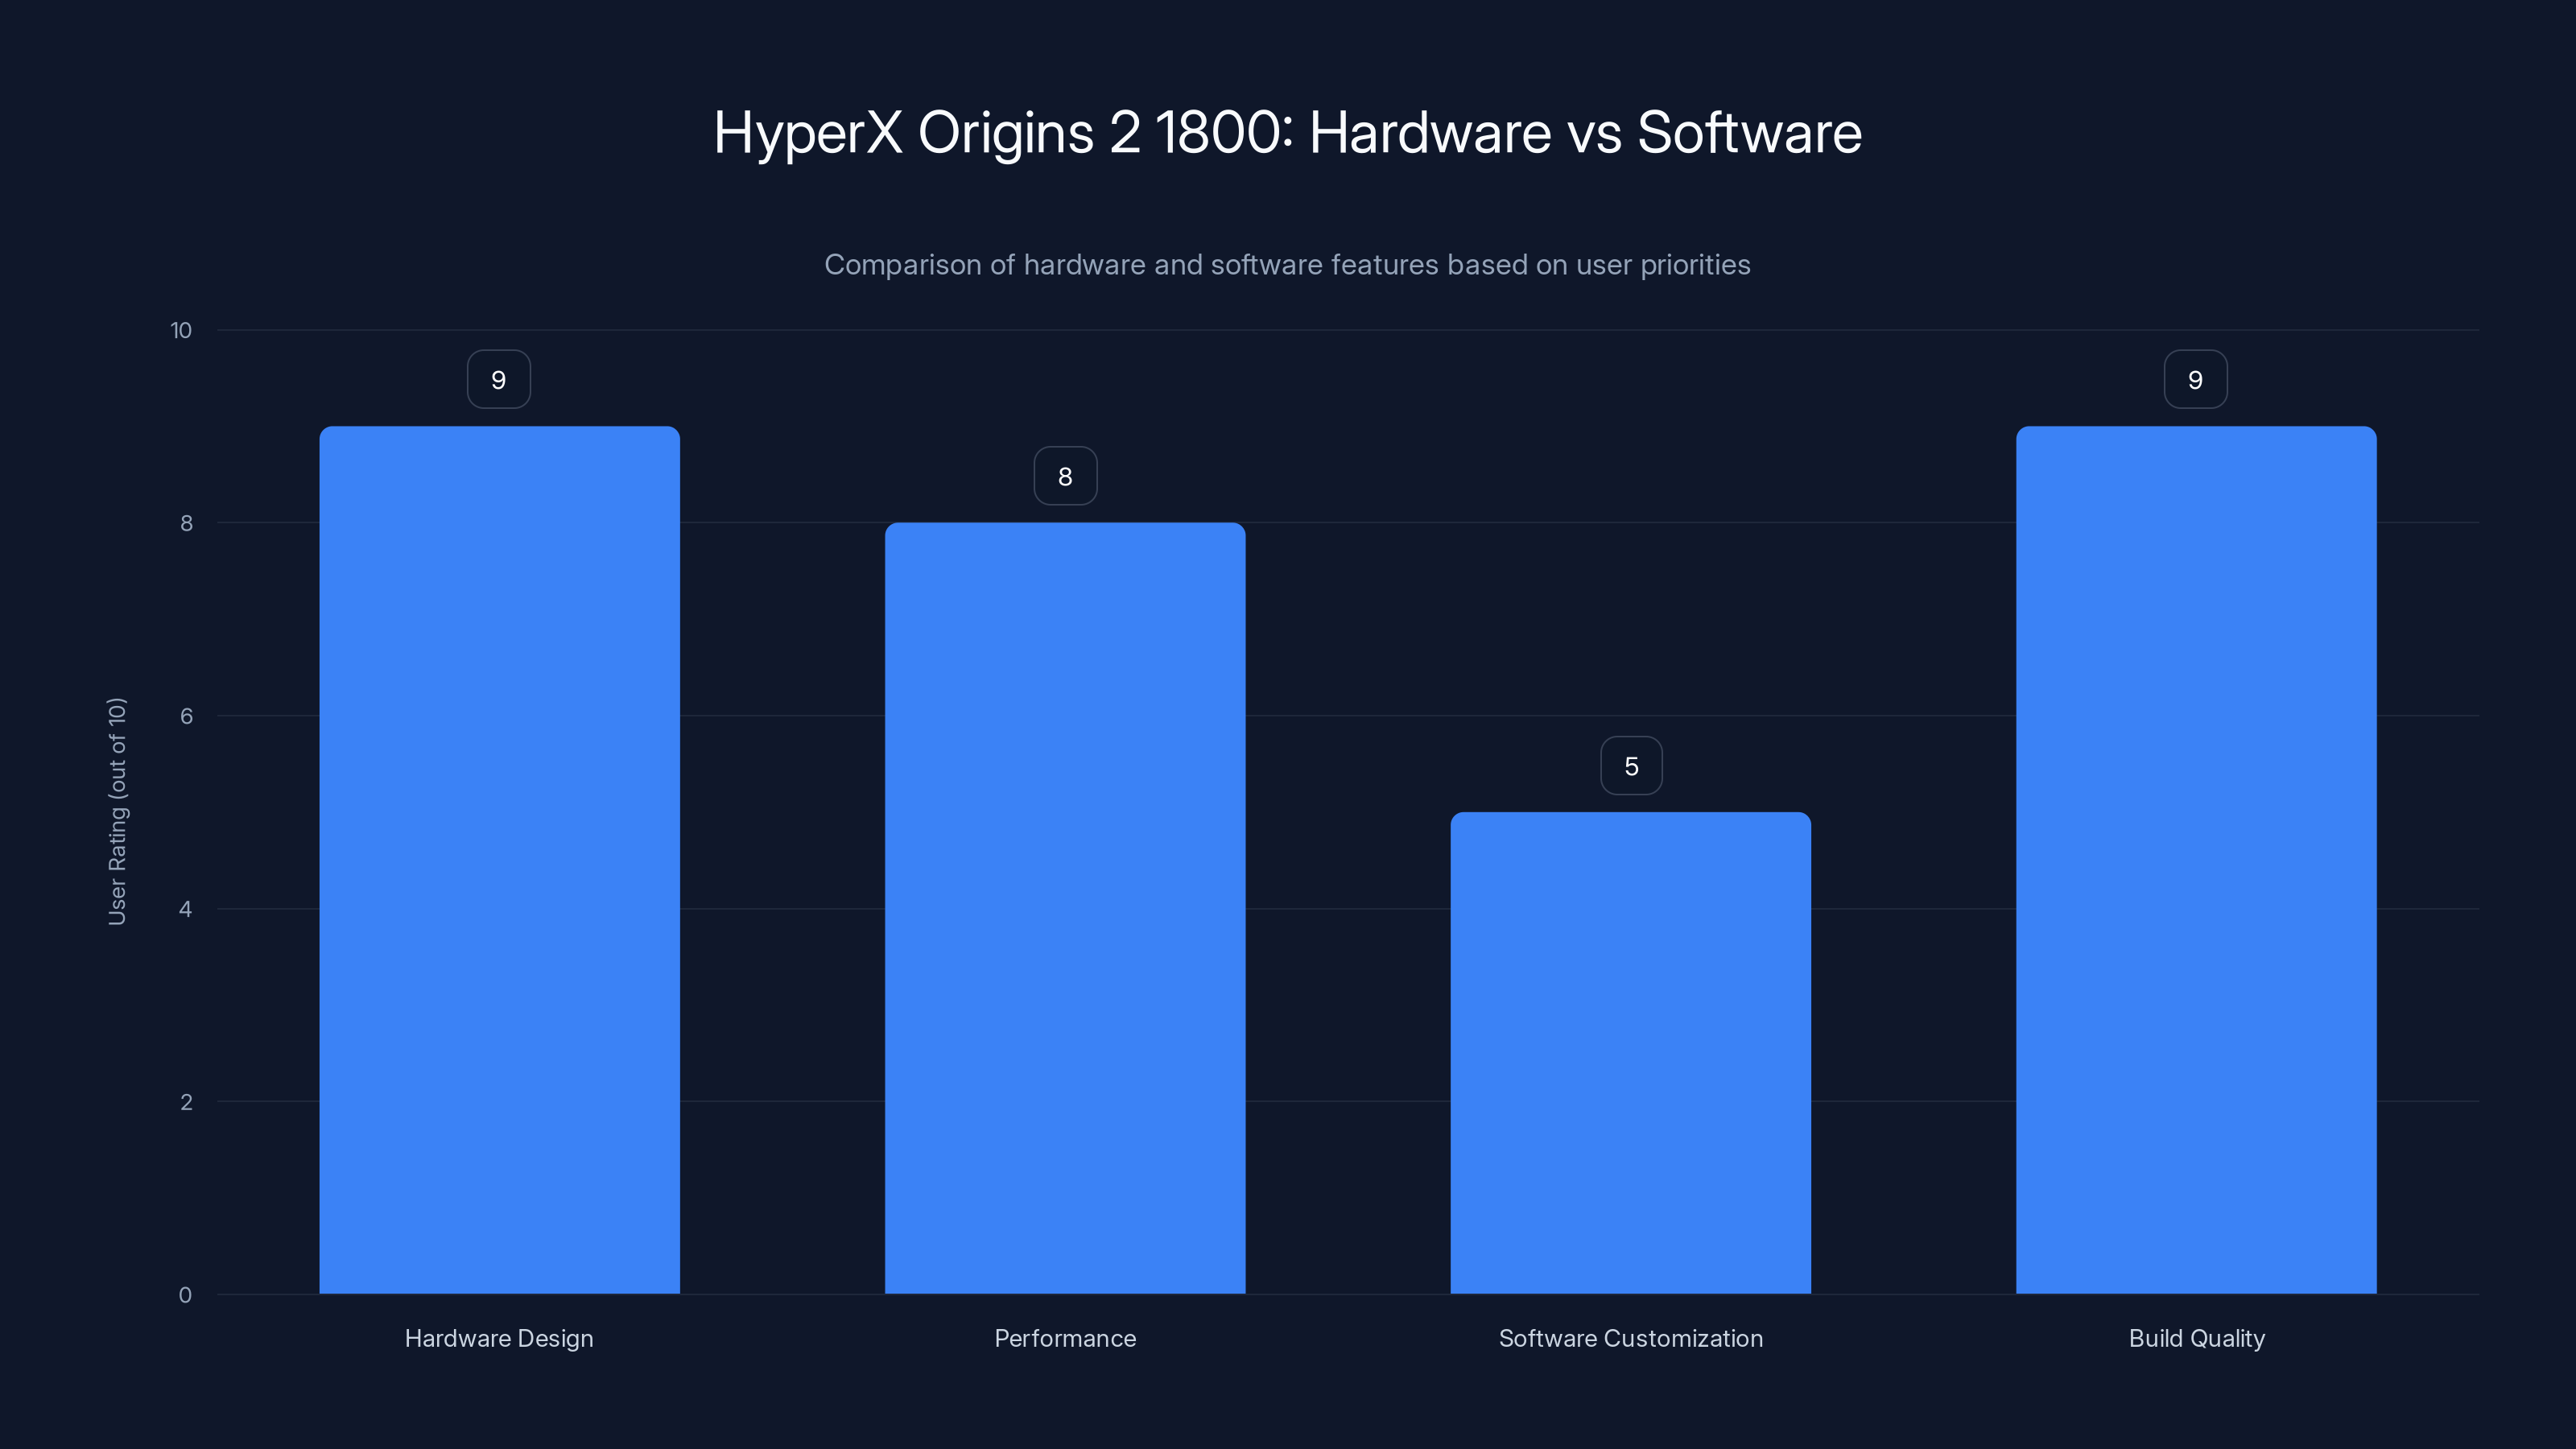Click the Hardware Design axis label
Screen dimensions: 2576x1449
click(499, 1339)
